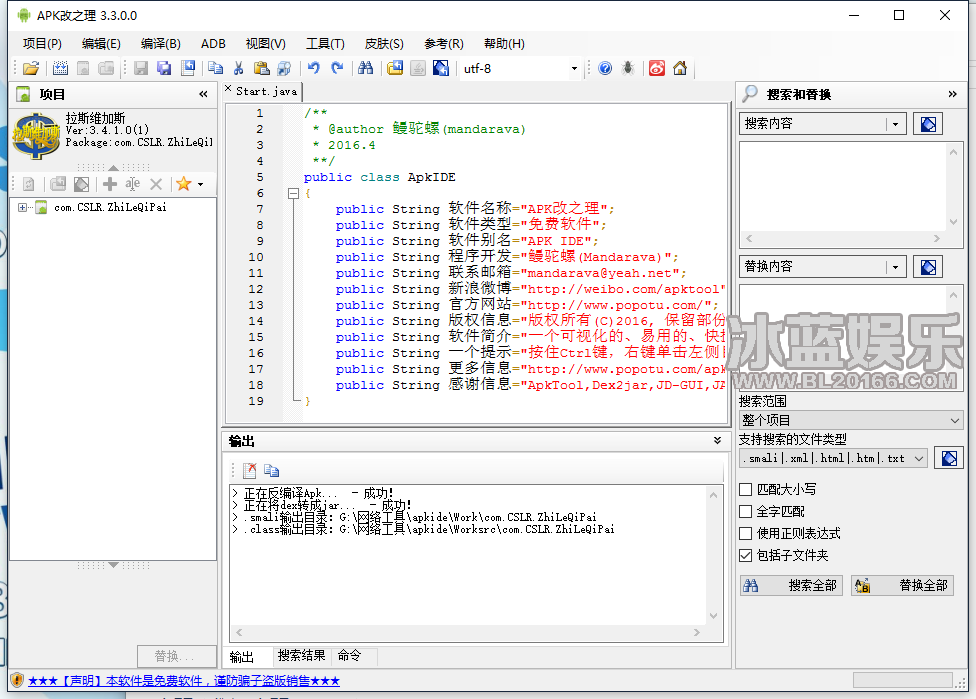Click the paste clipboard icon

pos(261,68)
